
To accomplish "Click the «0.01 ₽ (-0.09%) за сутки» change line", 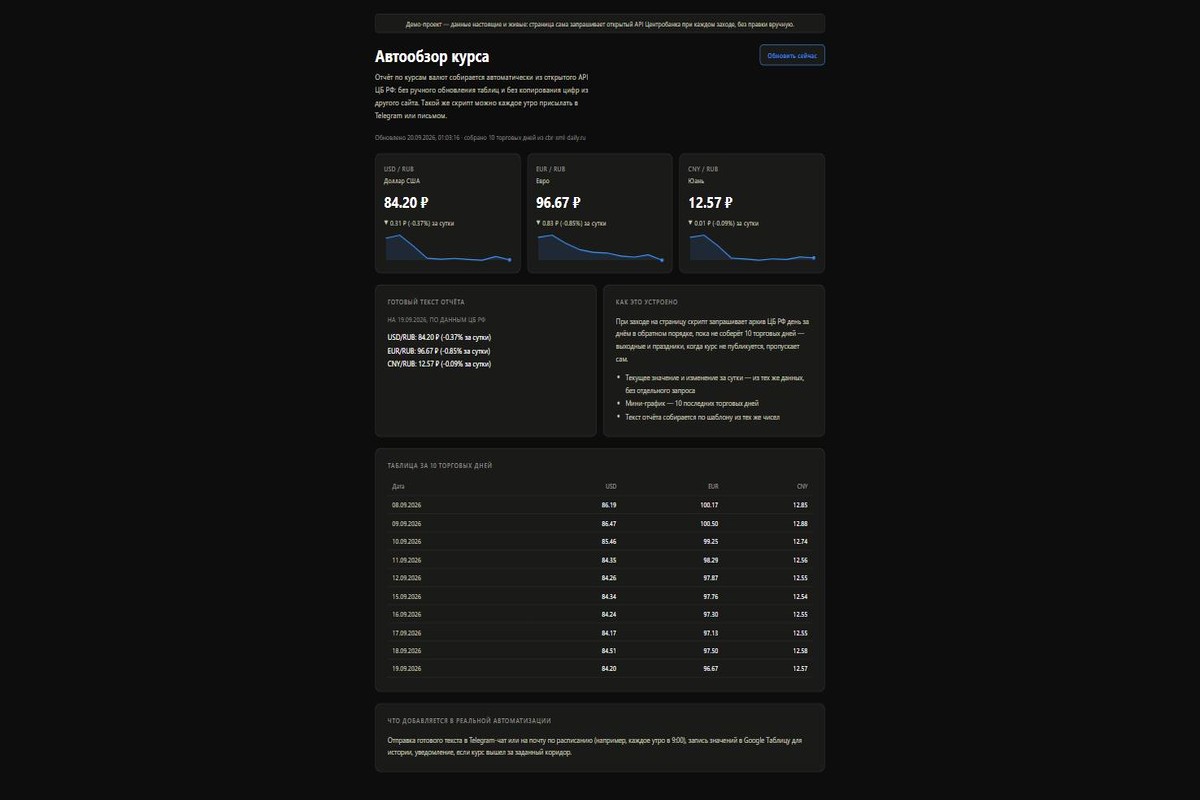I will point(723,223).
